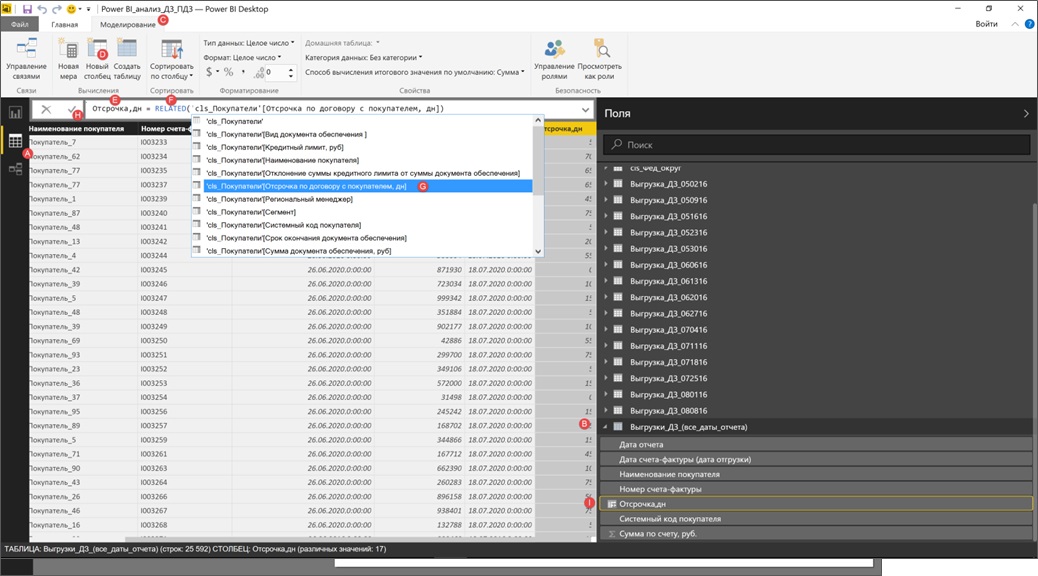The image size is (1038, 576).
Task: Switch to the Главная ribbon tab
Action: tap(64, 24)
